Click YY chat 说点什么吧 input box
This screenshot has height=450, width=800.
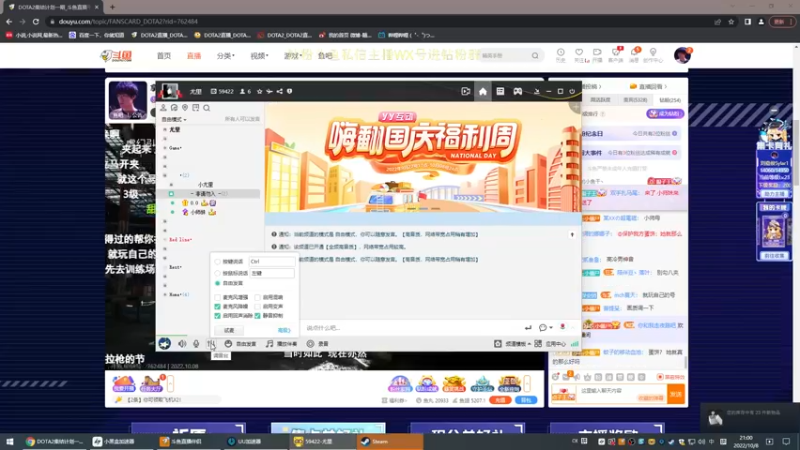(411, 328)
